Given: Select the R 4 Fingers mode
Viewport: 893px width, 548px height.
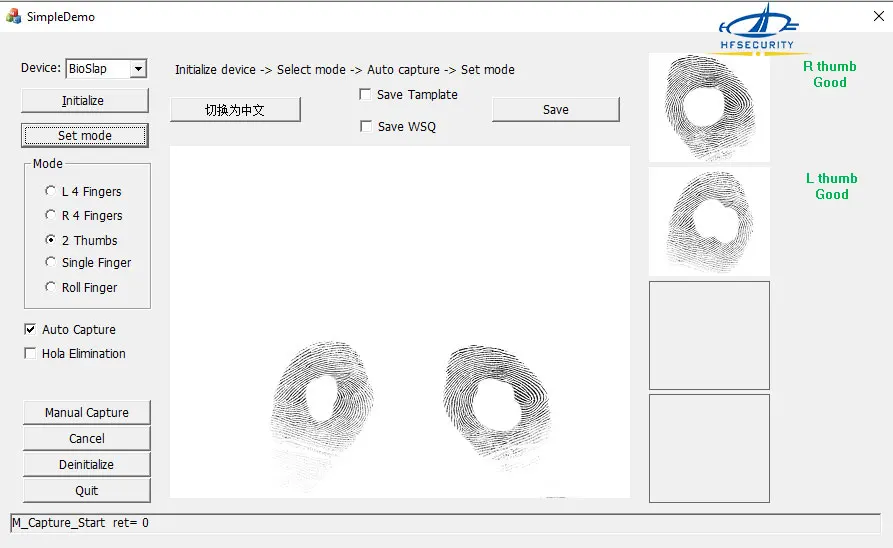Looking at the screenshot, I should pos(84,215).
